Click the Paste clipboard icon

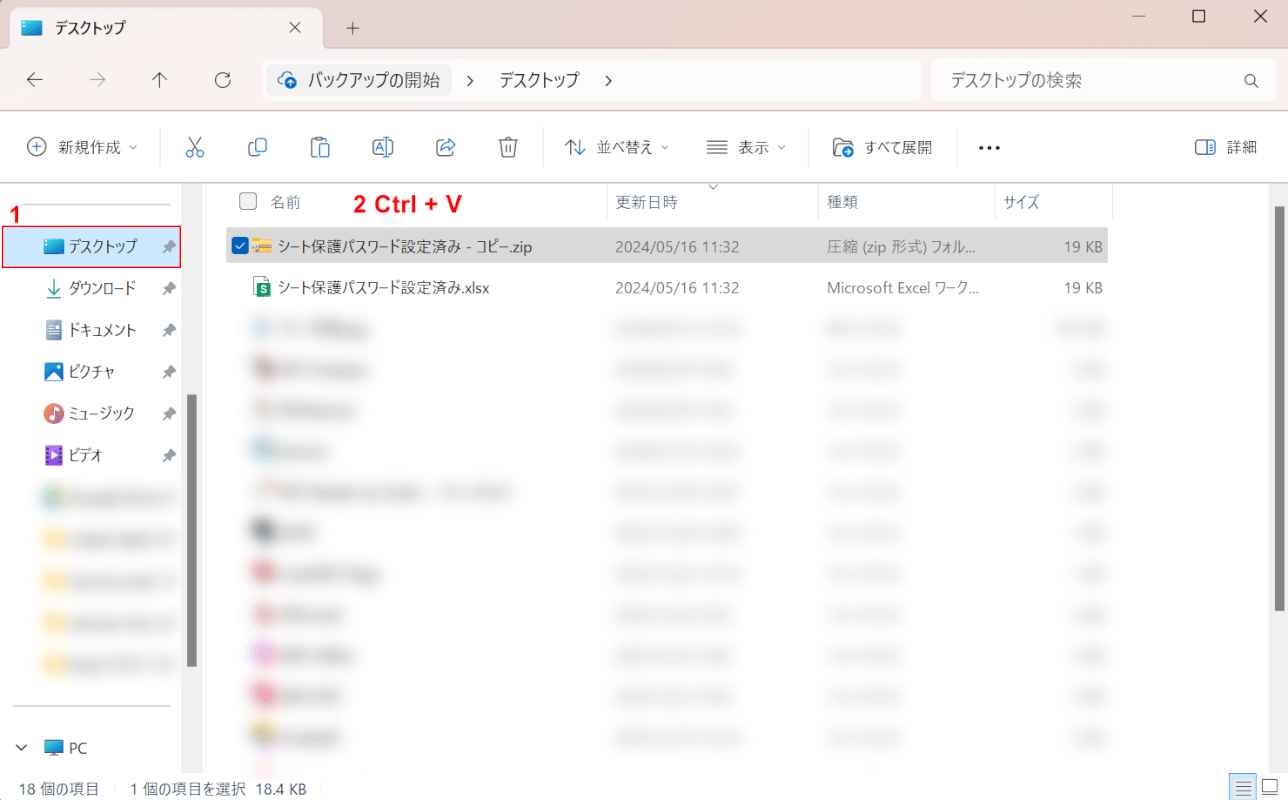point(320,147)
